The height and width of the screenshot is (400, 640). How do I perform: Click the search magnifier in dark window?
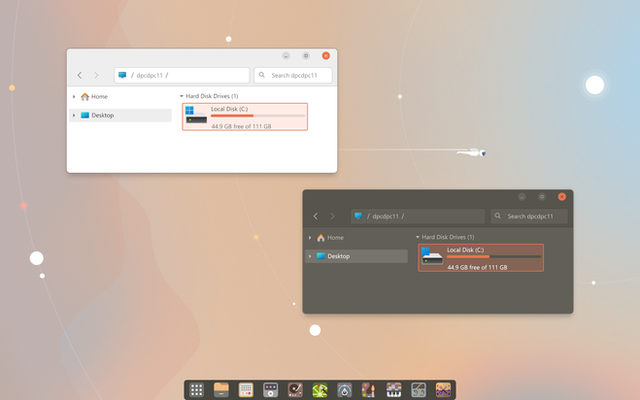(498, 216)
